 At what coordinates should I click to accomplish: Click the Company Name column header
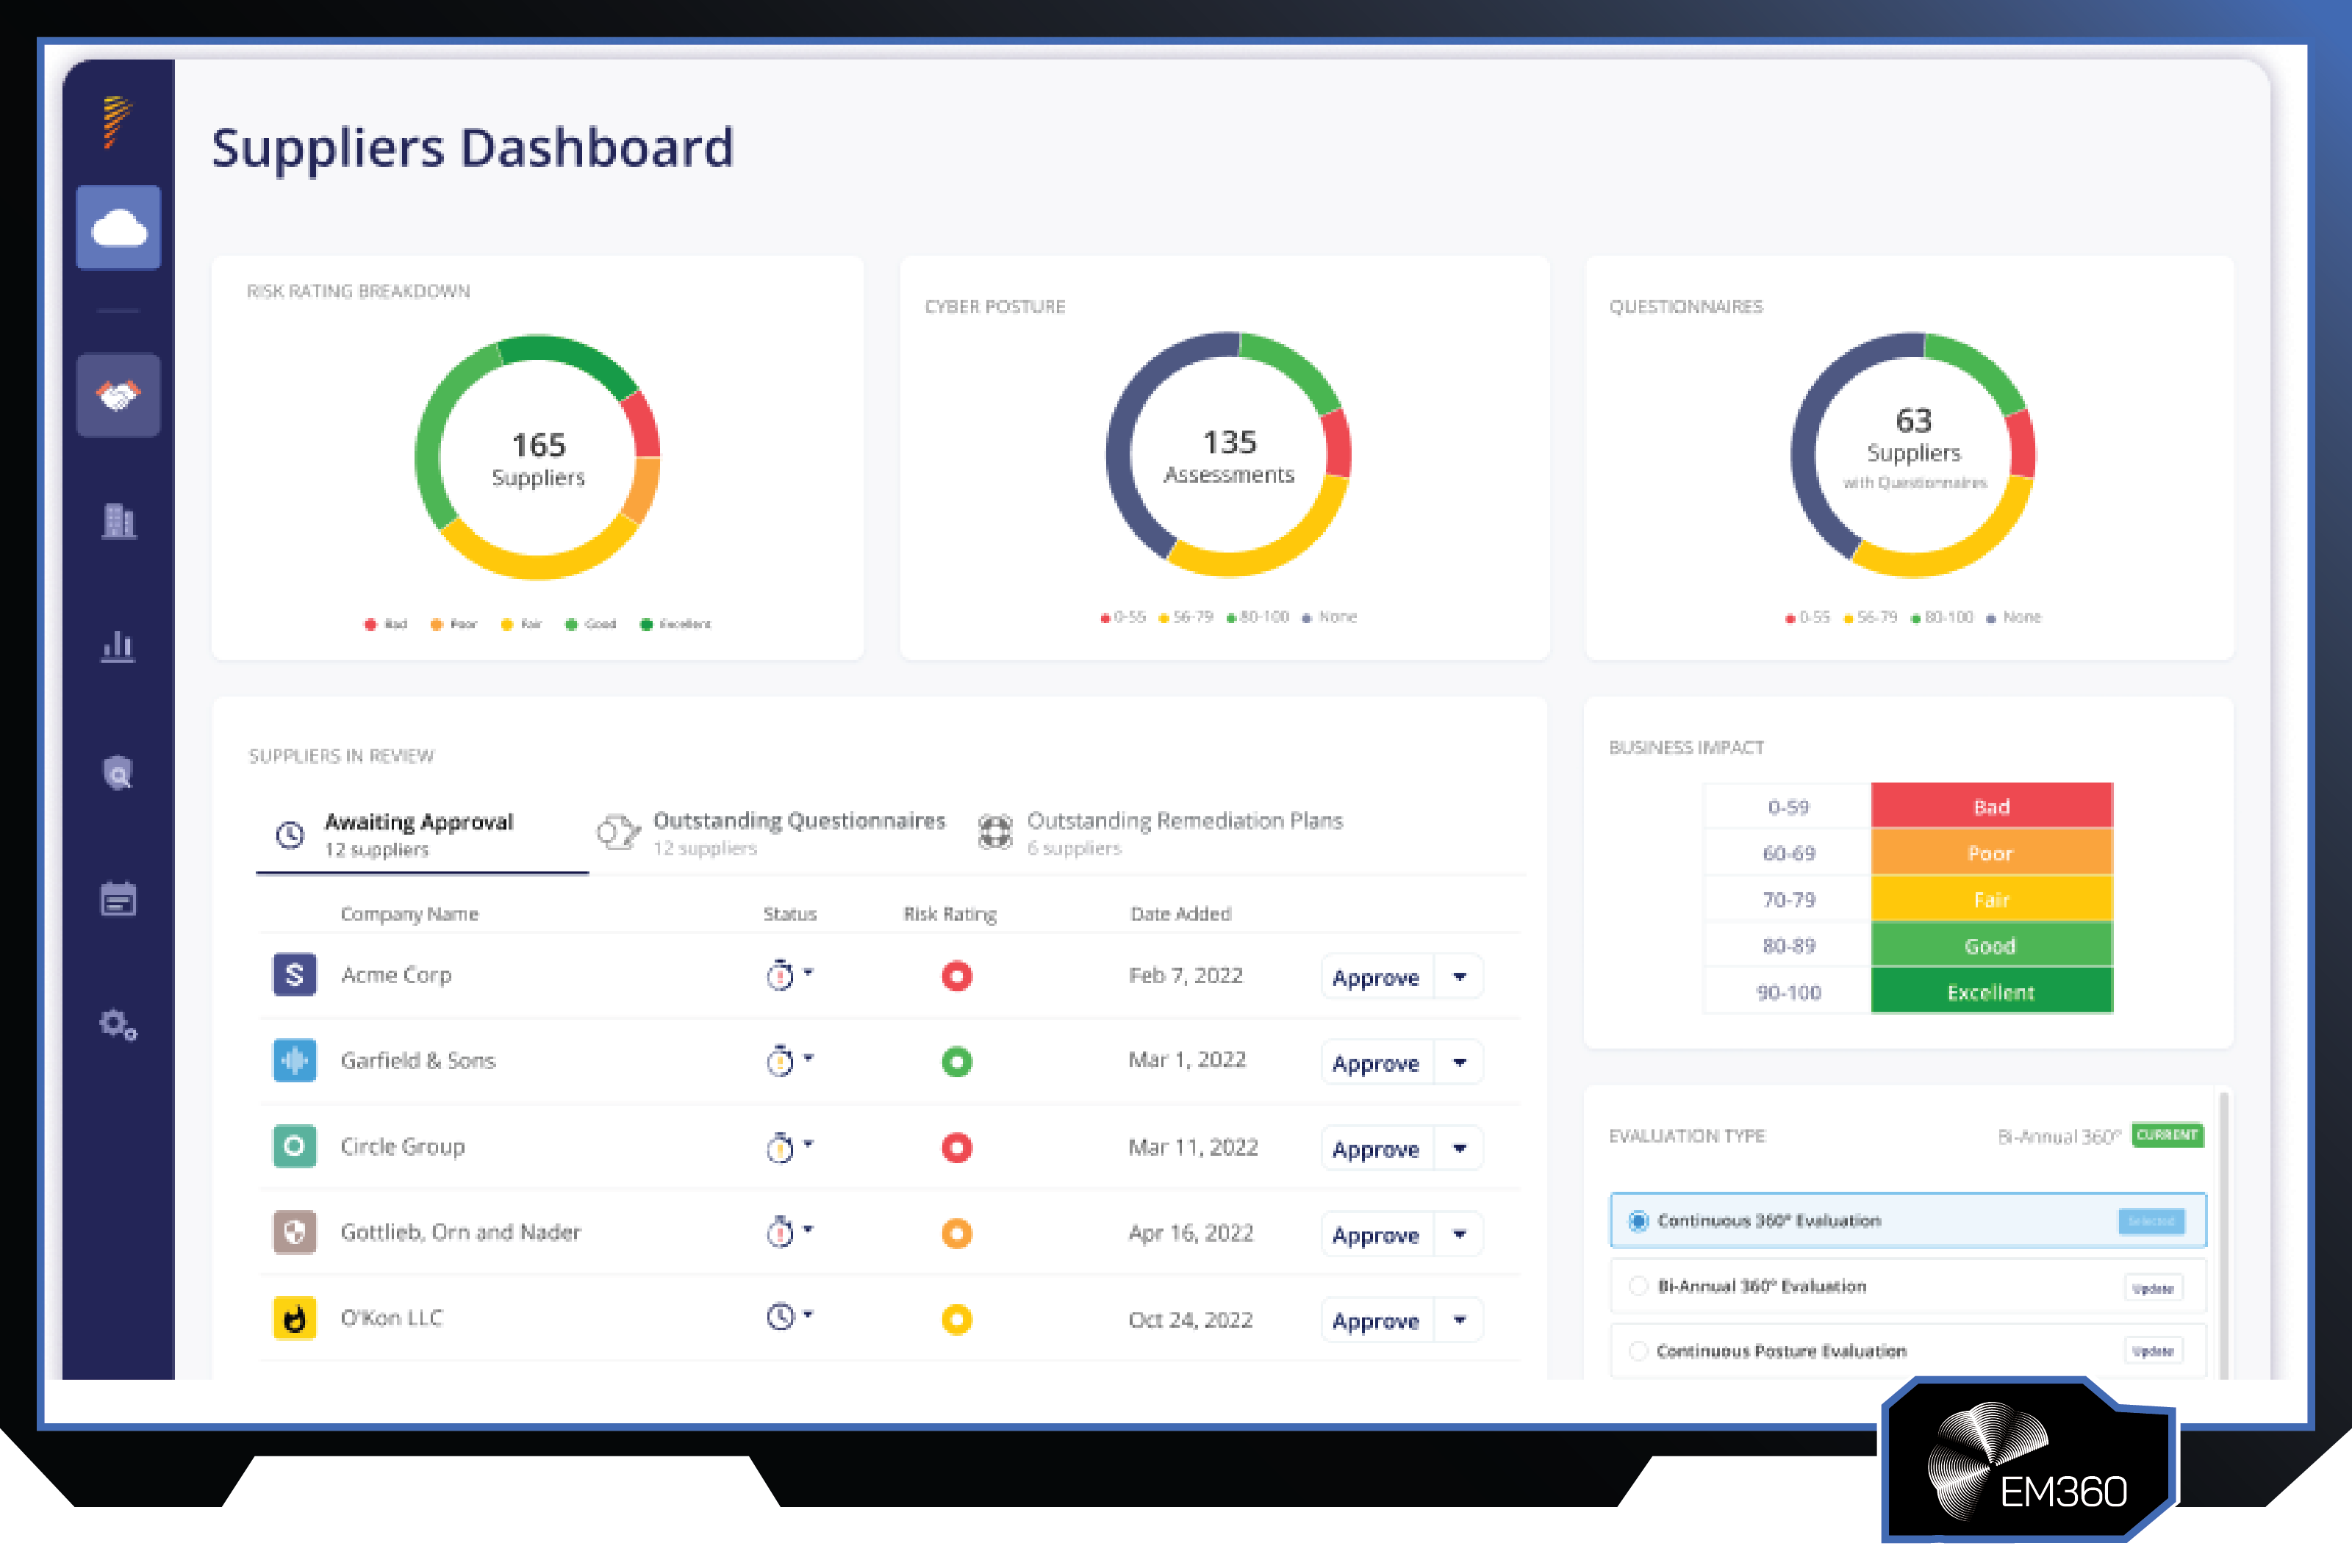409,914
